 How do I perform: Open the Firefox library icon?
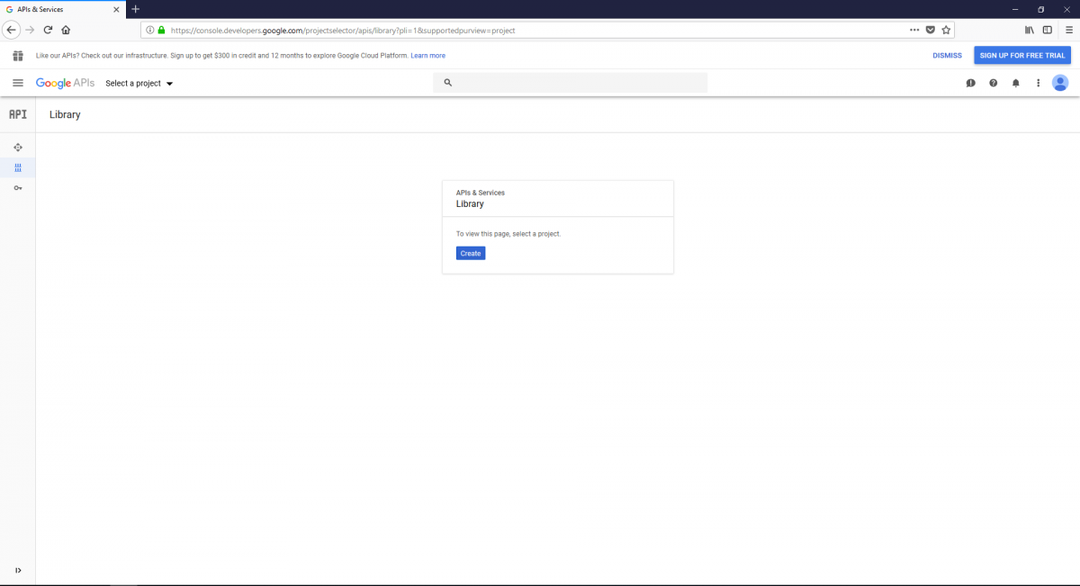1029,30
